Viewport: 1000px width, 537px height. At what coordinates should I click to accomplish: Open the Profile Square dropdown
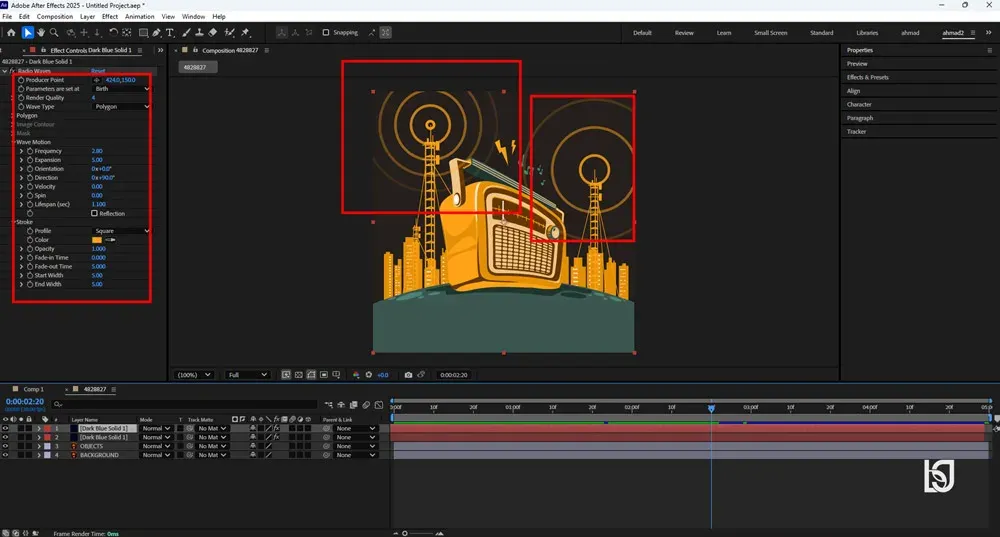pyautogui.click(x=121, y=231)
